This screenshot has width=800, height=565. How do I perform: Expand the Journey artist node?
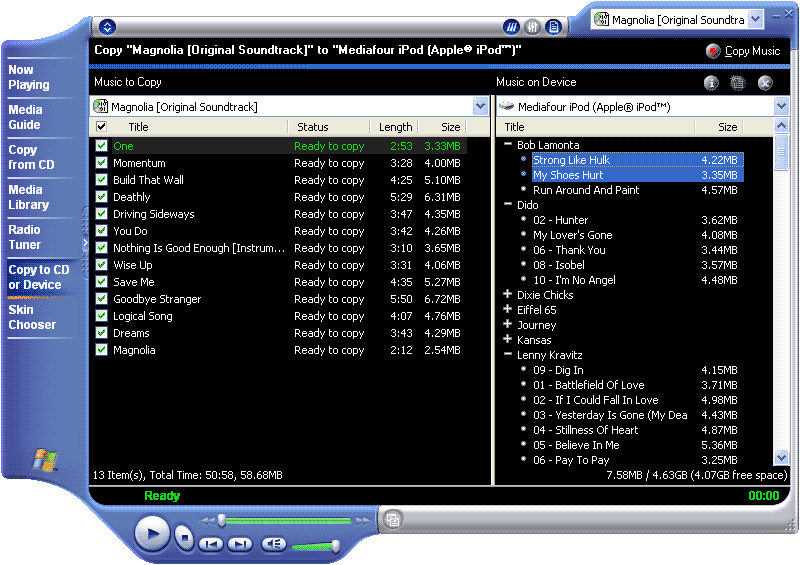point(508,324)
